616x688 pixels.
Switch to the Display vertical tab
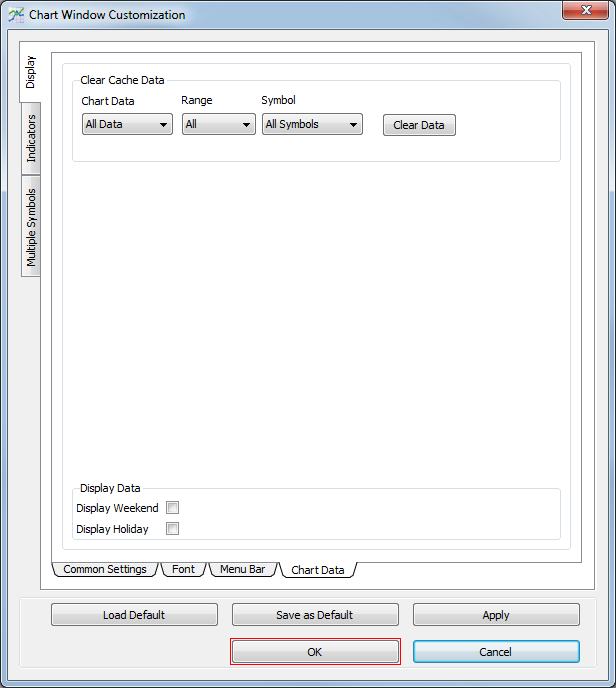31,72
